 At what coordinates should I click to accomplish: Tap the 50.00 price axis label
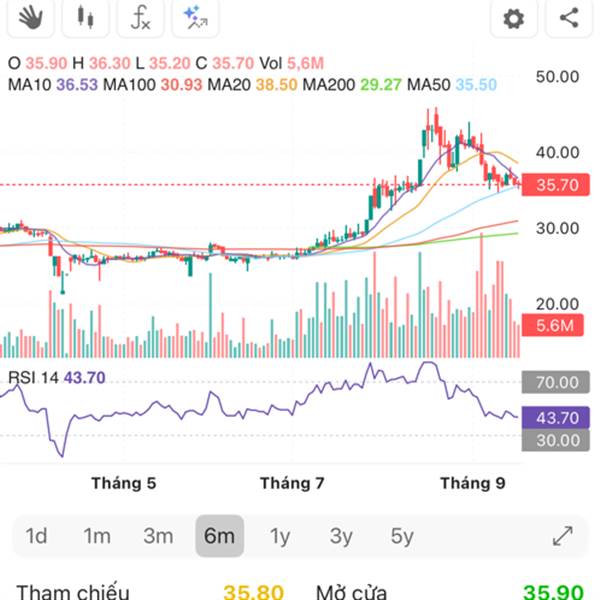click(x=557, y=77)
